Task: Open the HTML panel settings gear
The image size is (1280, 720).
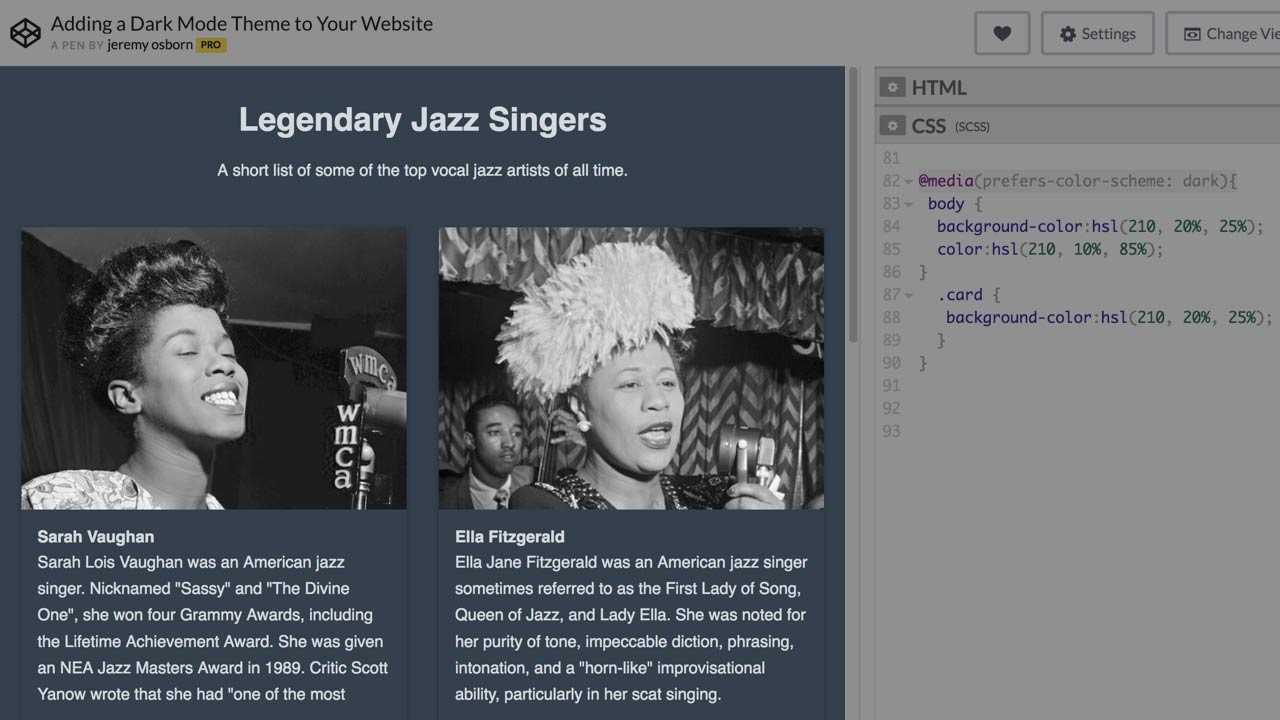Action: (893, 87)
